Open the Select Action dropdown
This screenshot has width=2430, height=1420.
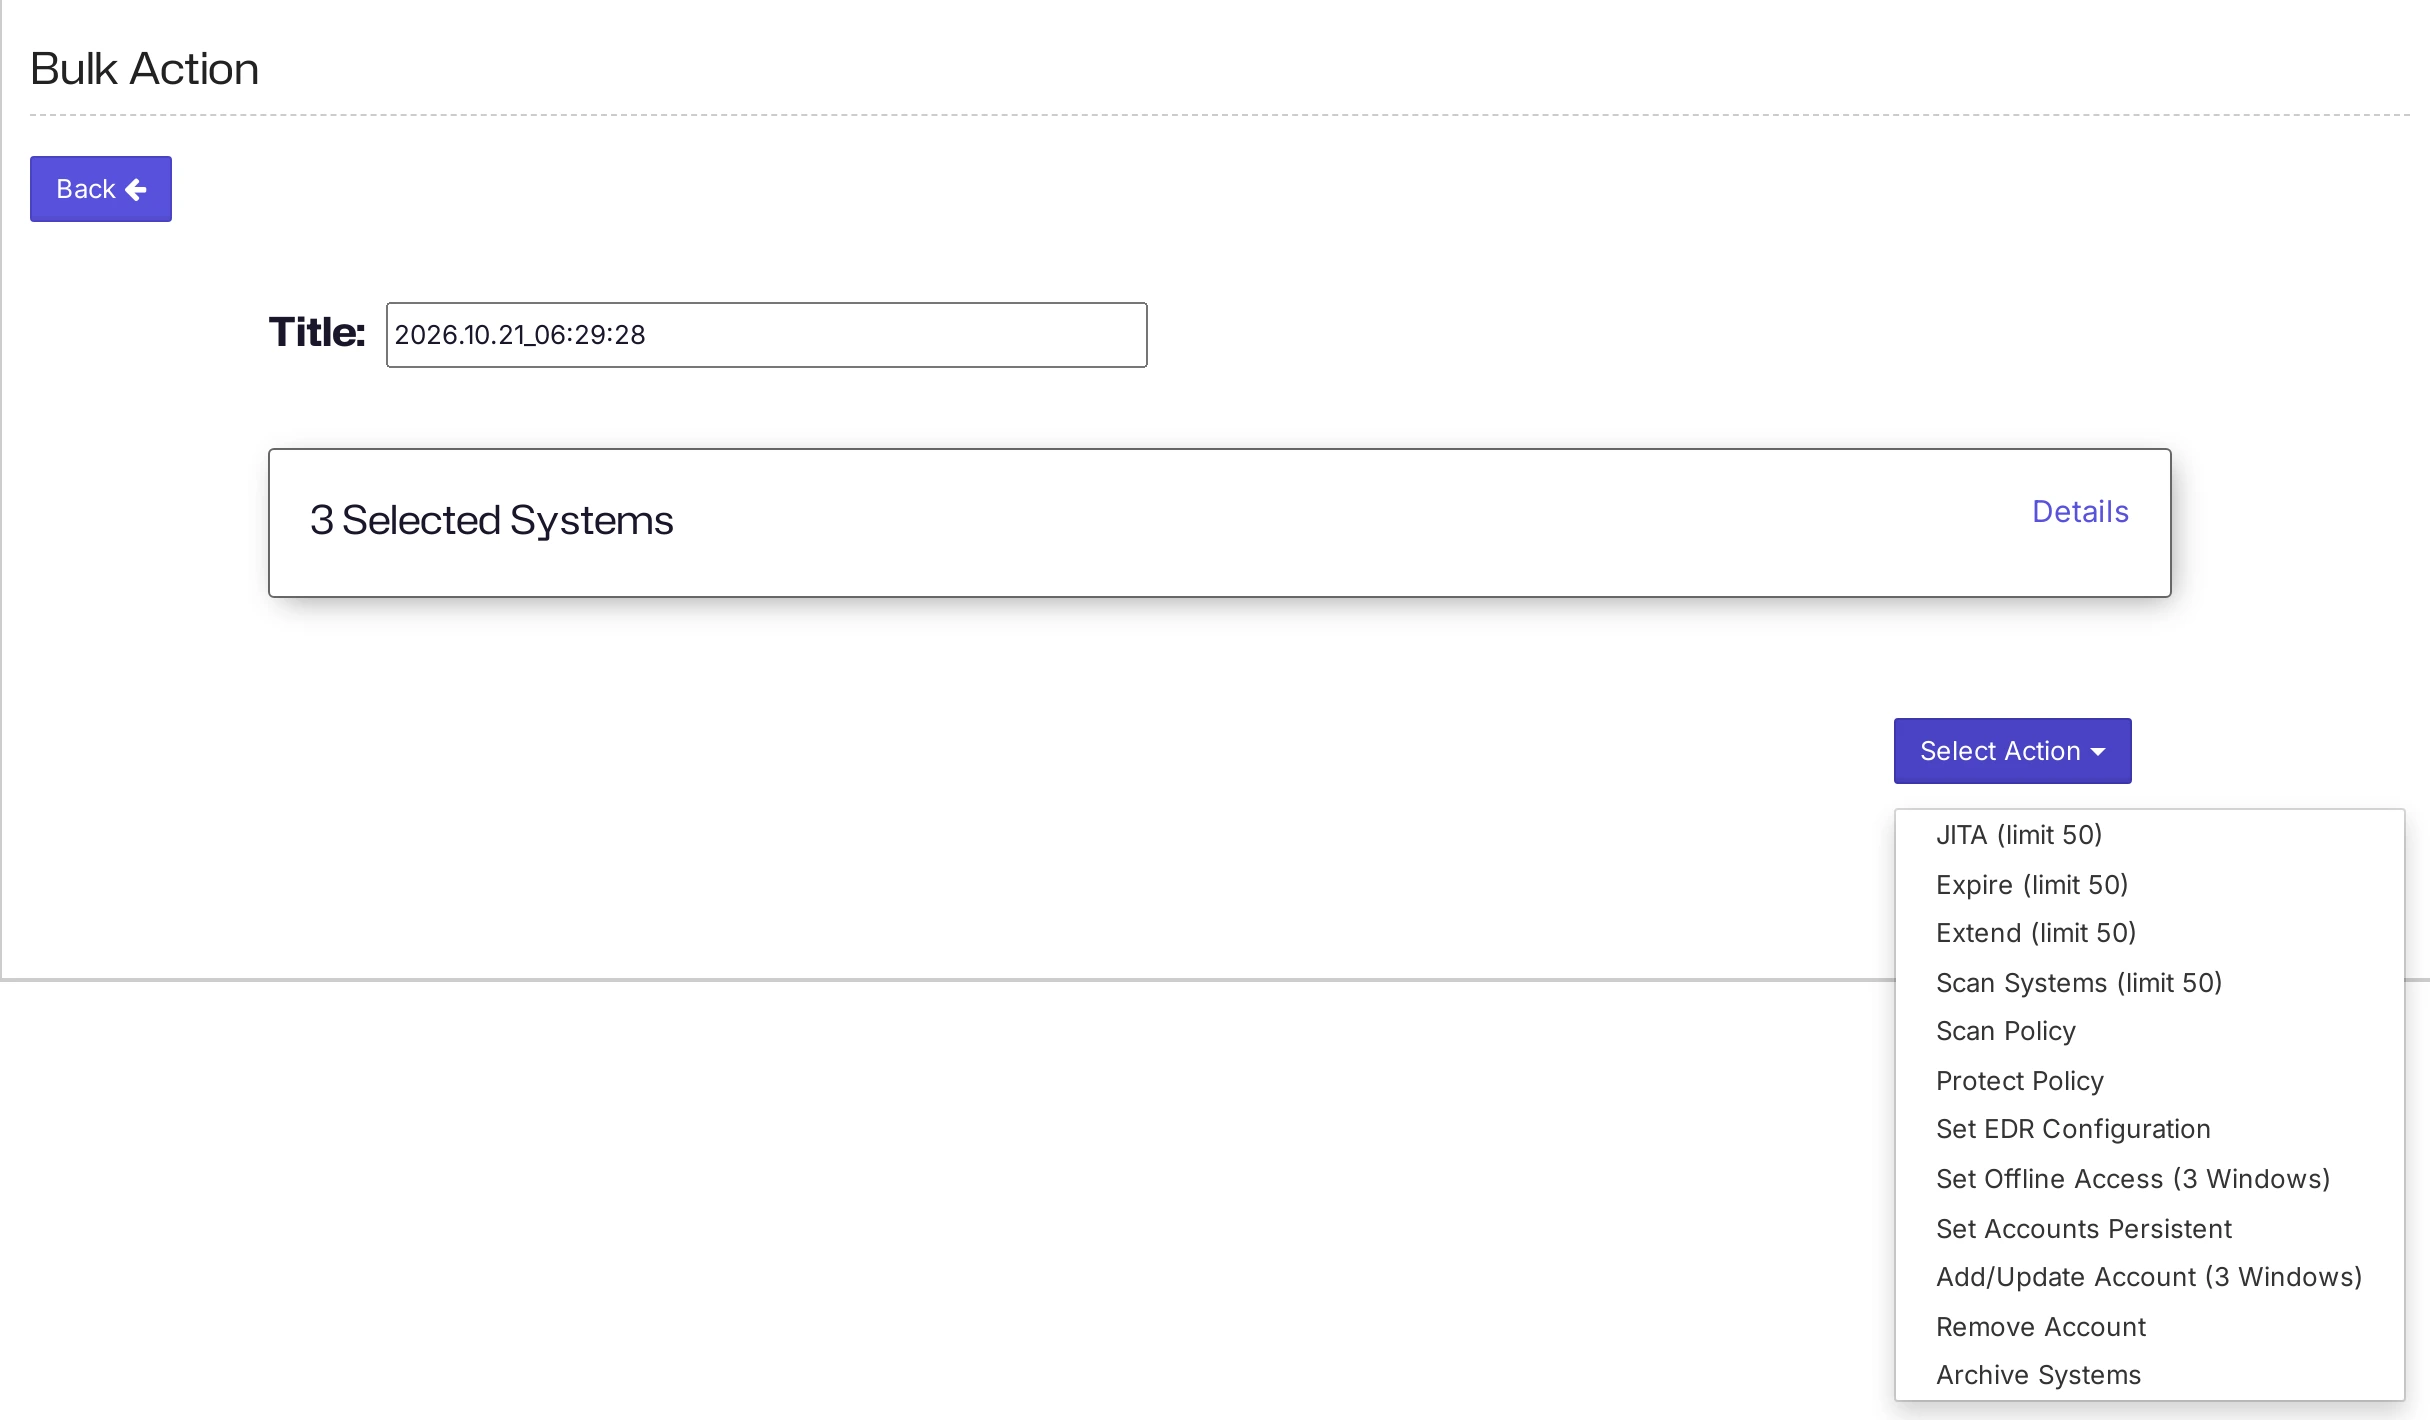click(x=2012, y=751)
